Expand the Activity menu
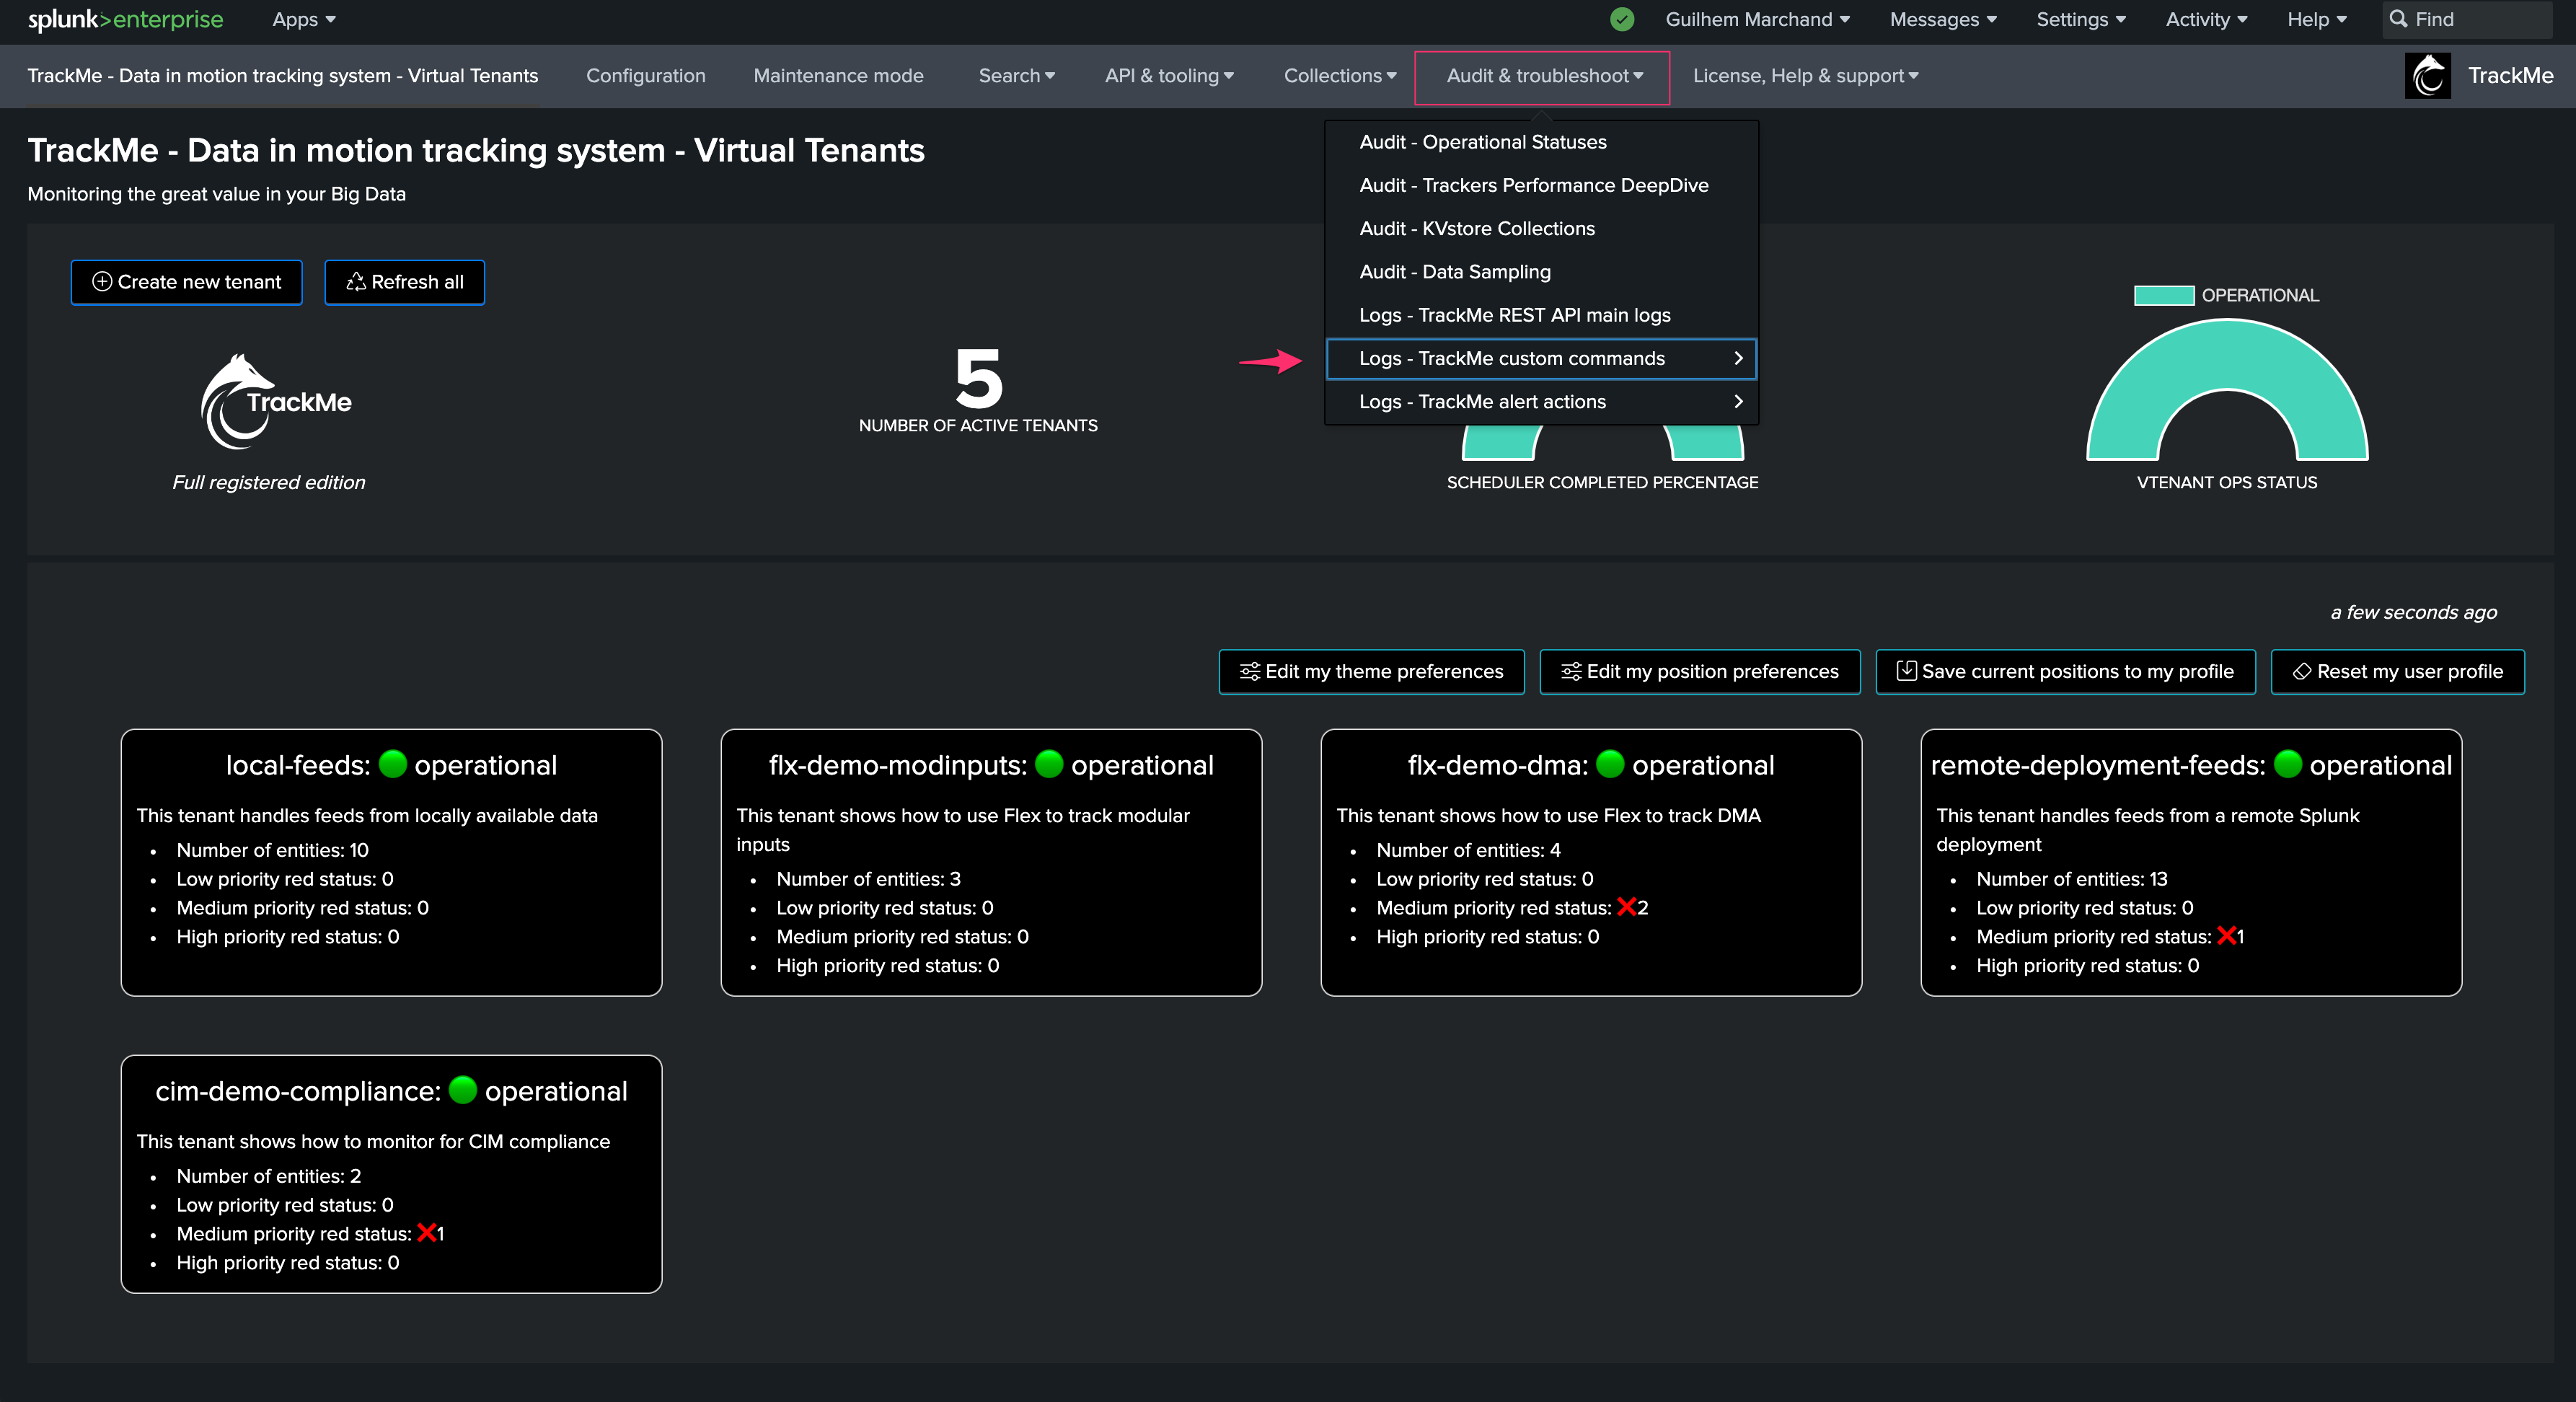This screenshot has width=2576, height=1402. (2206, 19)
